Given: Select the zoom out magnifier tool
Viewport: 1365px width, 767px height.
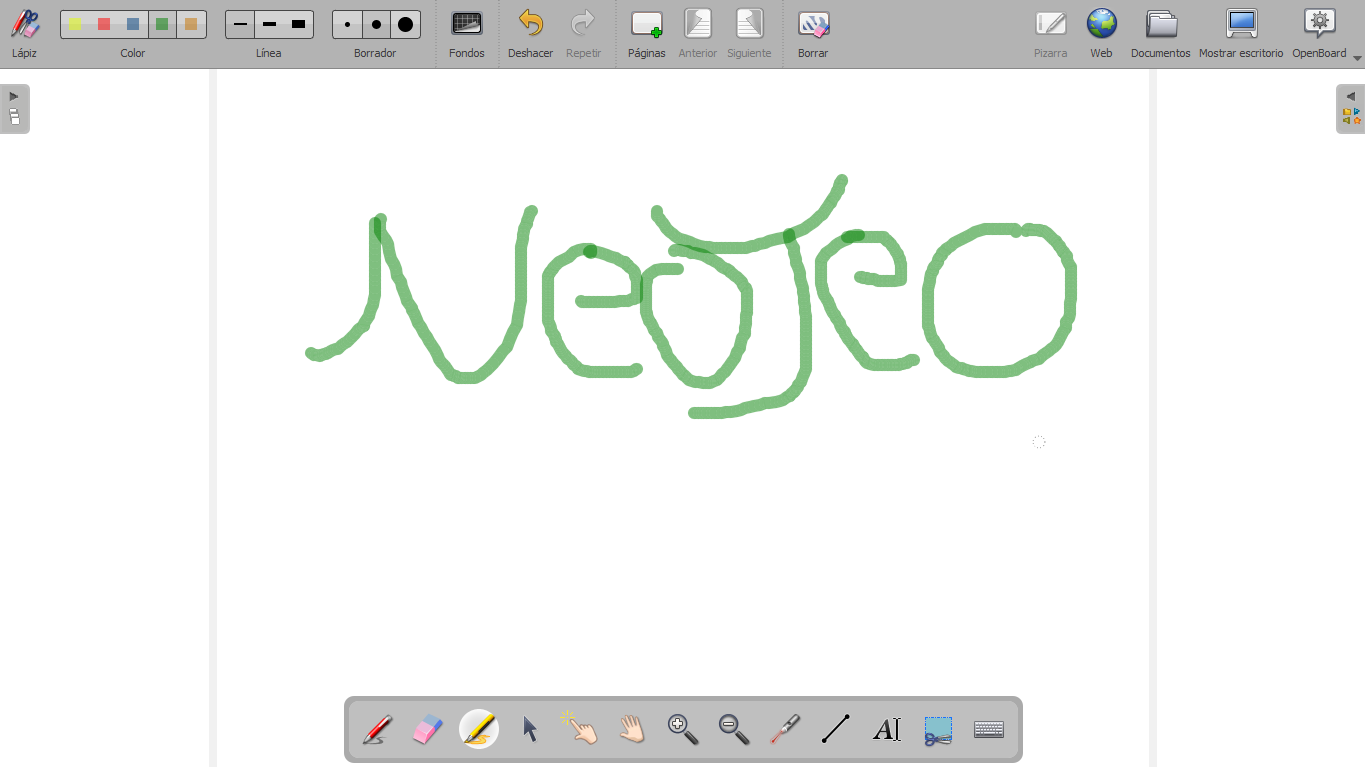Looking at the screenshot, I should 734,729.
